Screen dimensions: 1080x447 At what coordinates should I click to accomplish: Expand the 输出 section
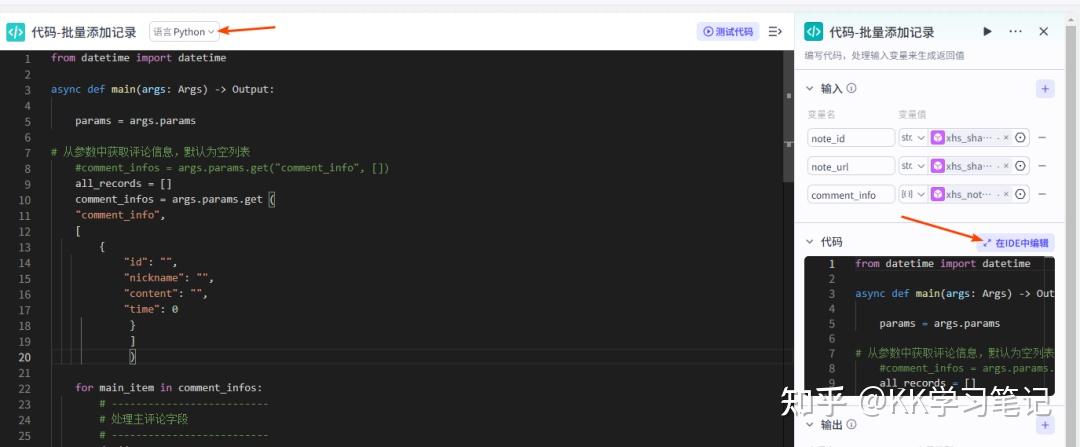point(811,425)
